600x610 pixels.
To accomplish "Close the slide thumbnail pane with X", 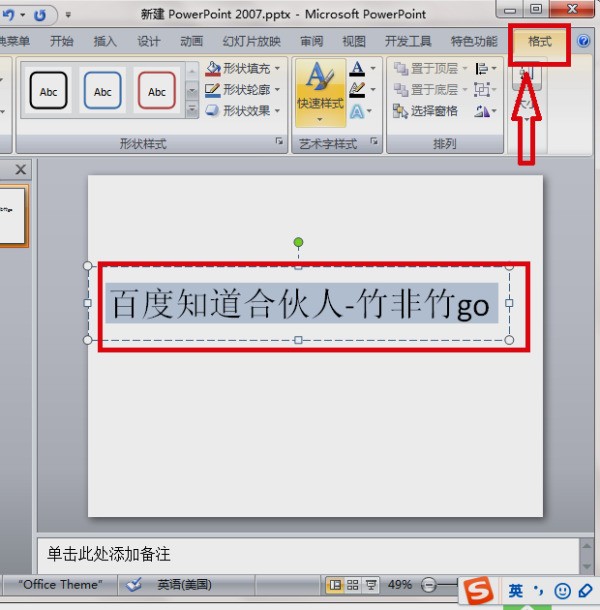I will click(20, 169).
